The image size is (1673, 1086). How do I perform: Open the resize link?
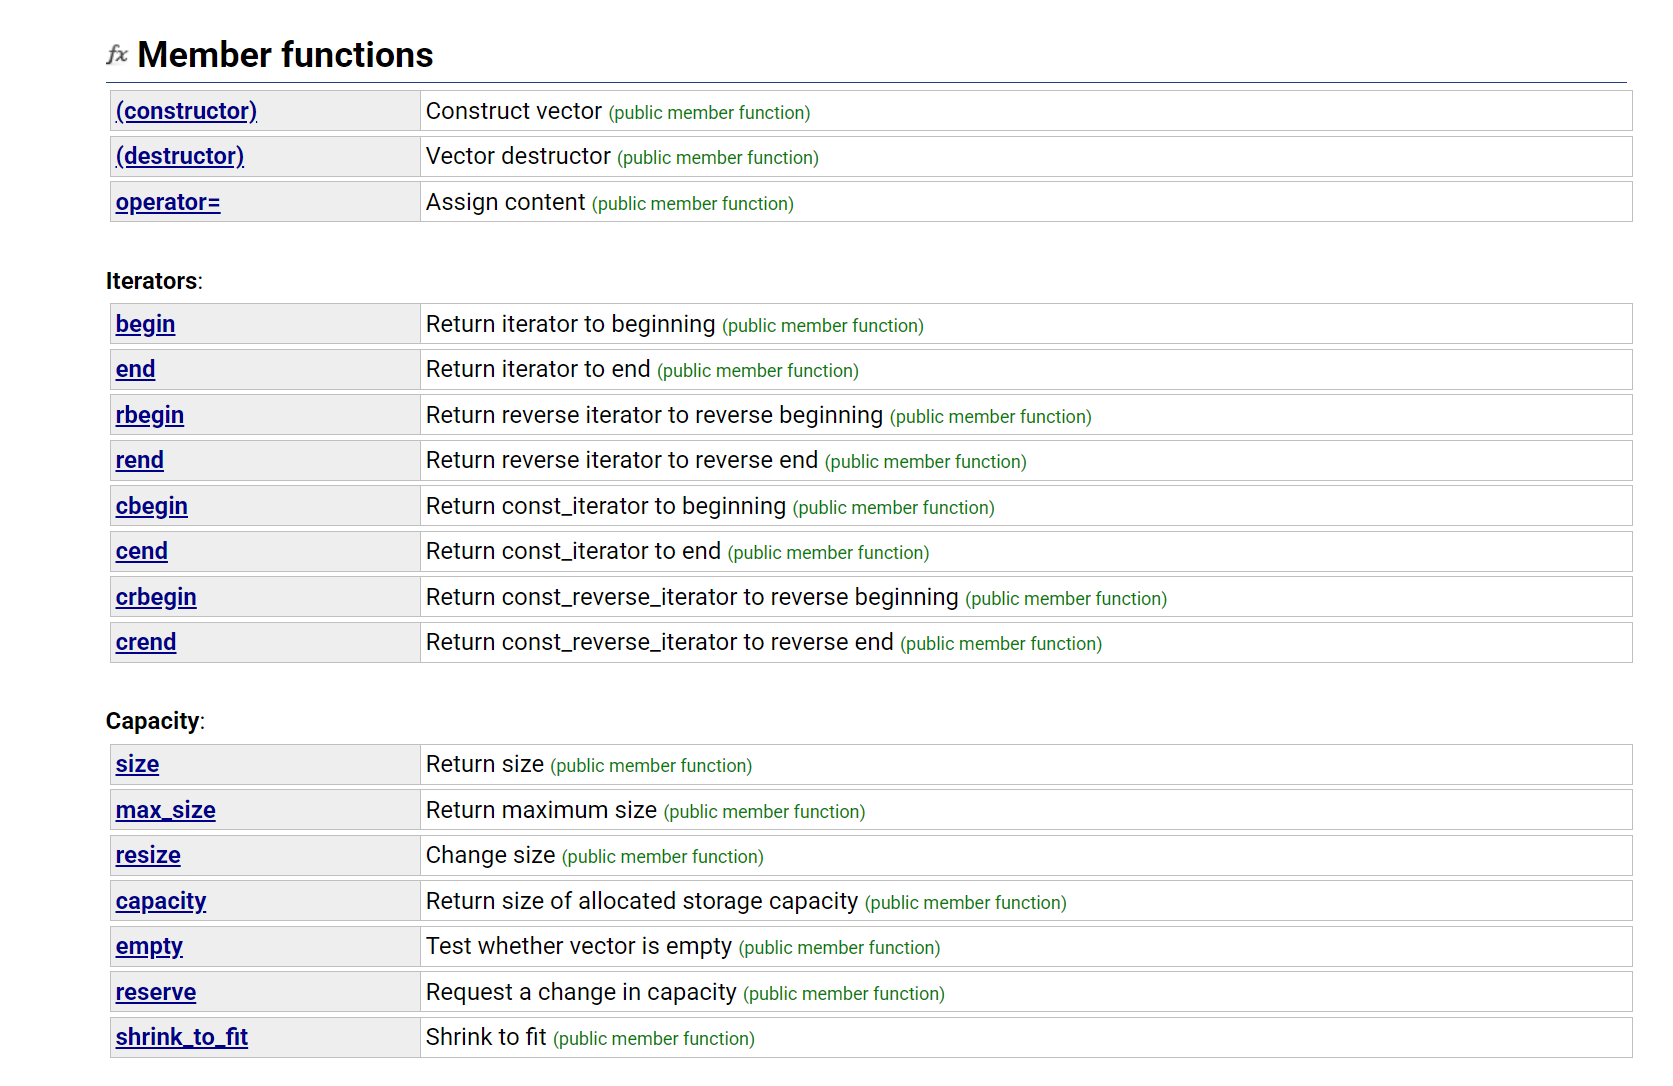148,855
